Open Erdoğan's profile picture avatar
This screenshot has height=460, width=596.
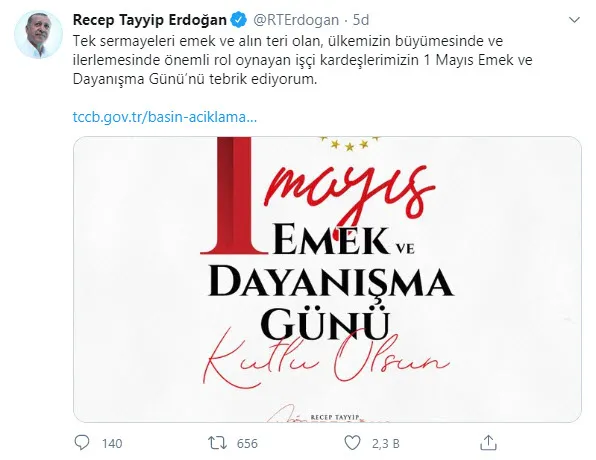38,35
